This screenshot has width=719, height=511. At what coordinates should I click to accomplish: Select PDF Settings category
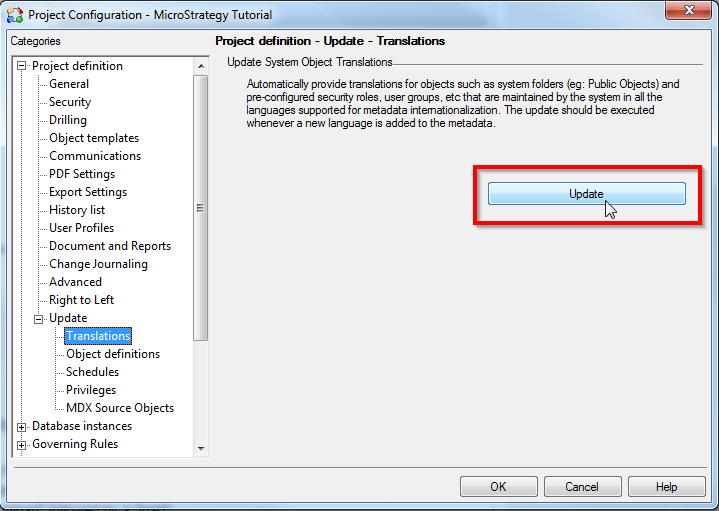click(x=82, y=174)
